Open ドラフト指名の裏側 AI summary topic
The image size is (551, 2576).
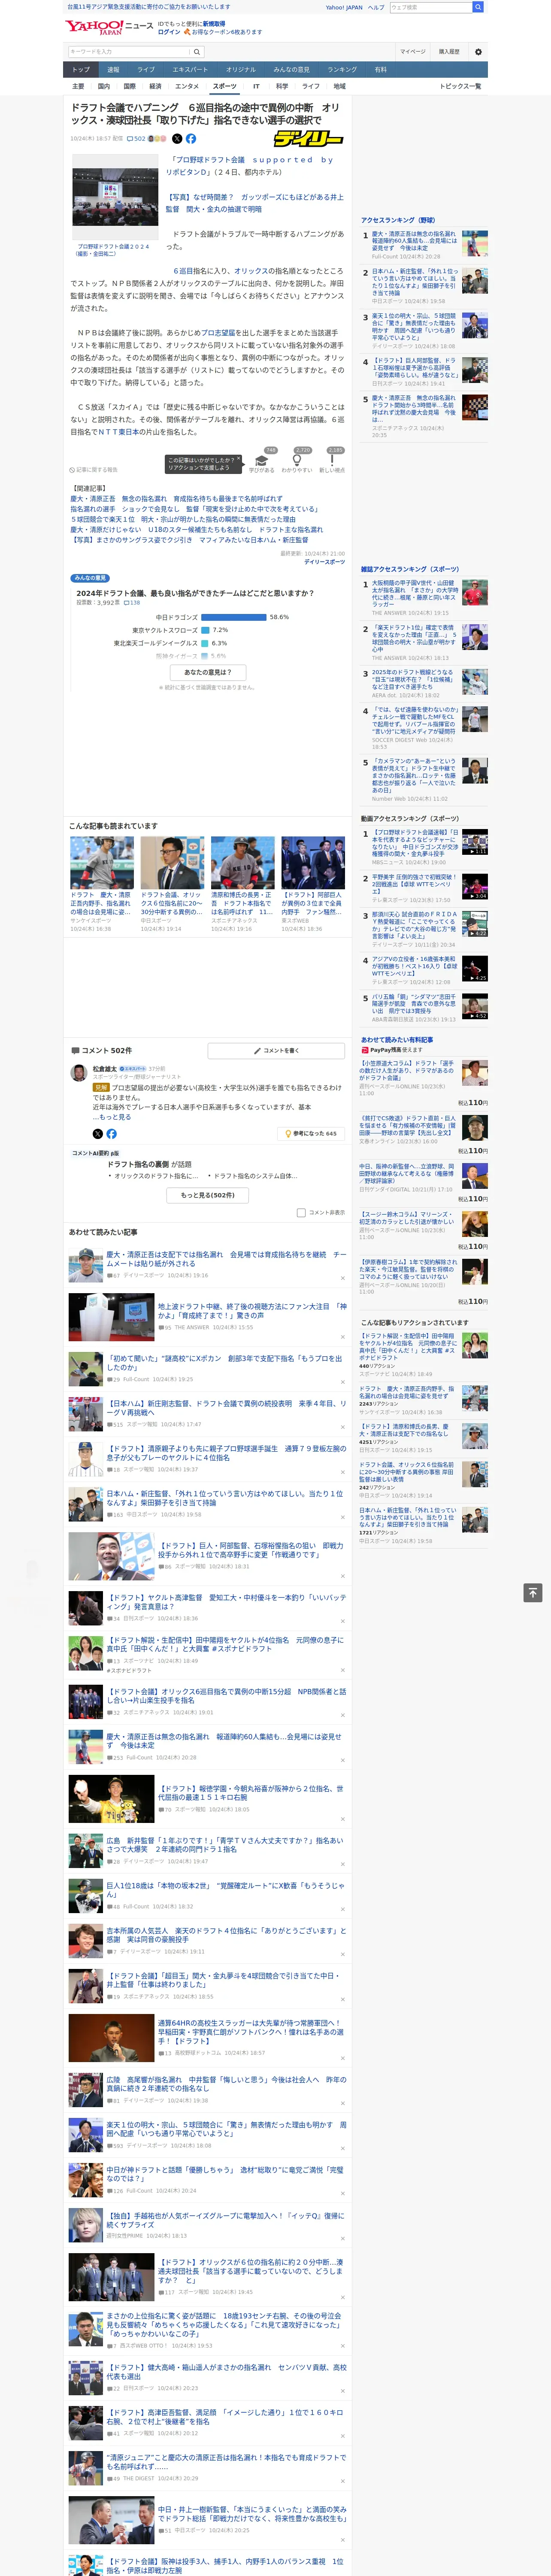click(x=149, y=1164)
